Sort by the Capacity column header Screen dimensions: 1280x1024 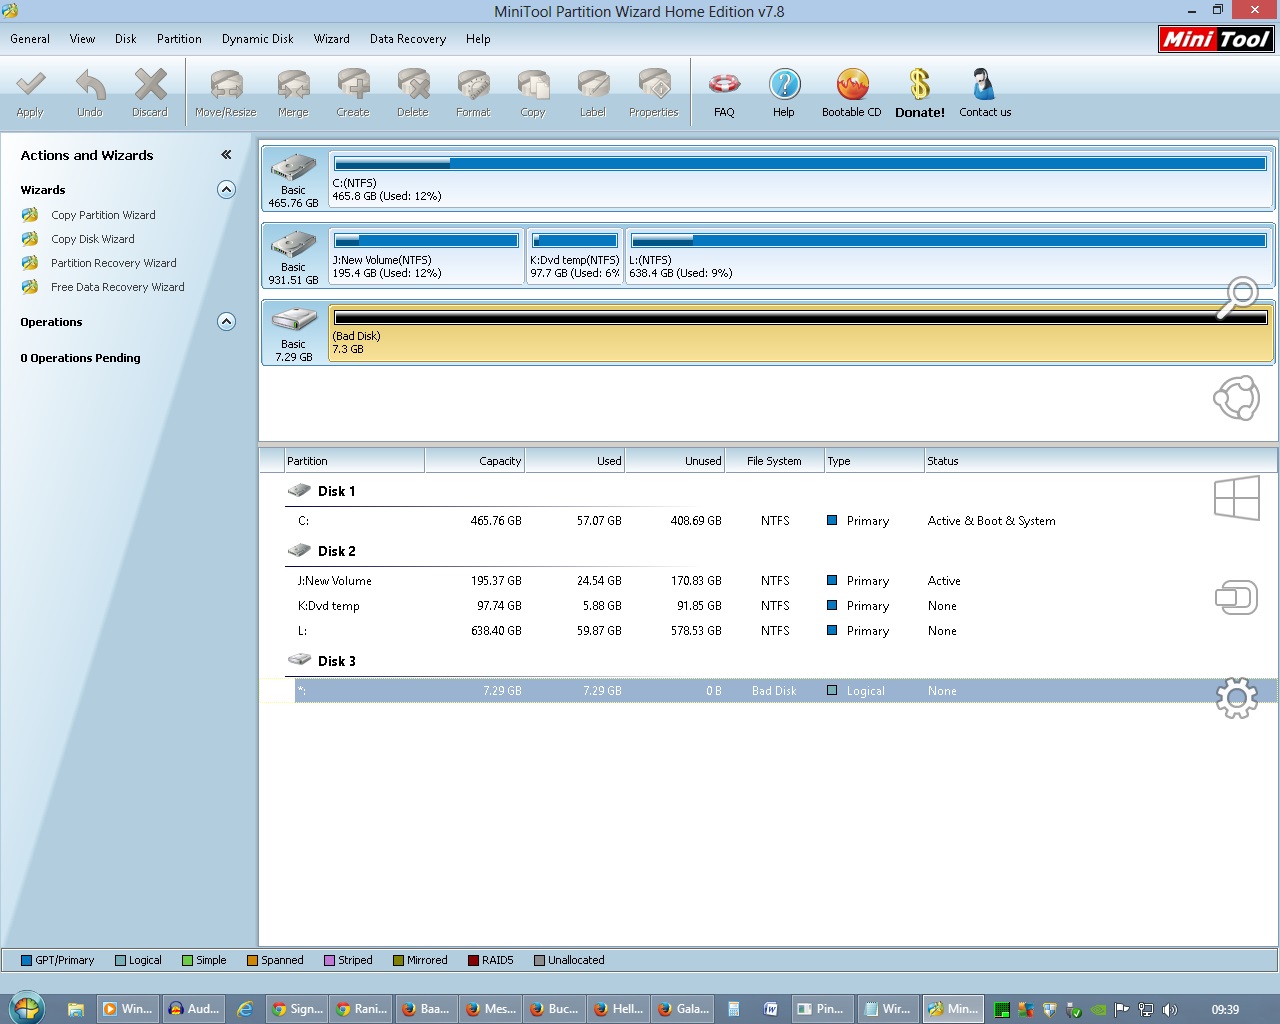(x=475, y=461)
